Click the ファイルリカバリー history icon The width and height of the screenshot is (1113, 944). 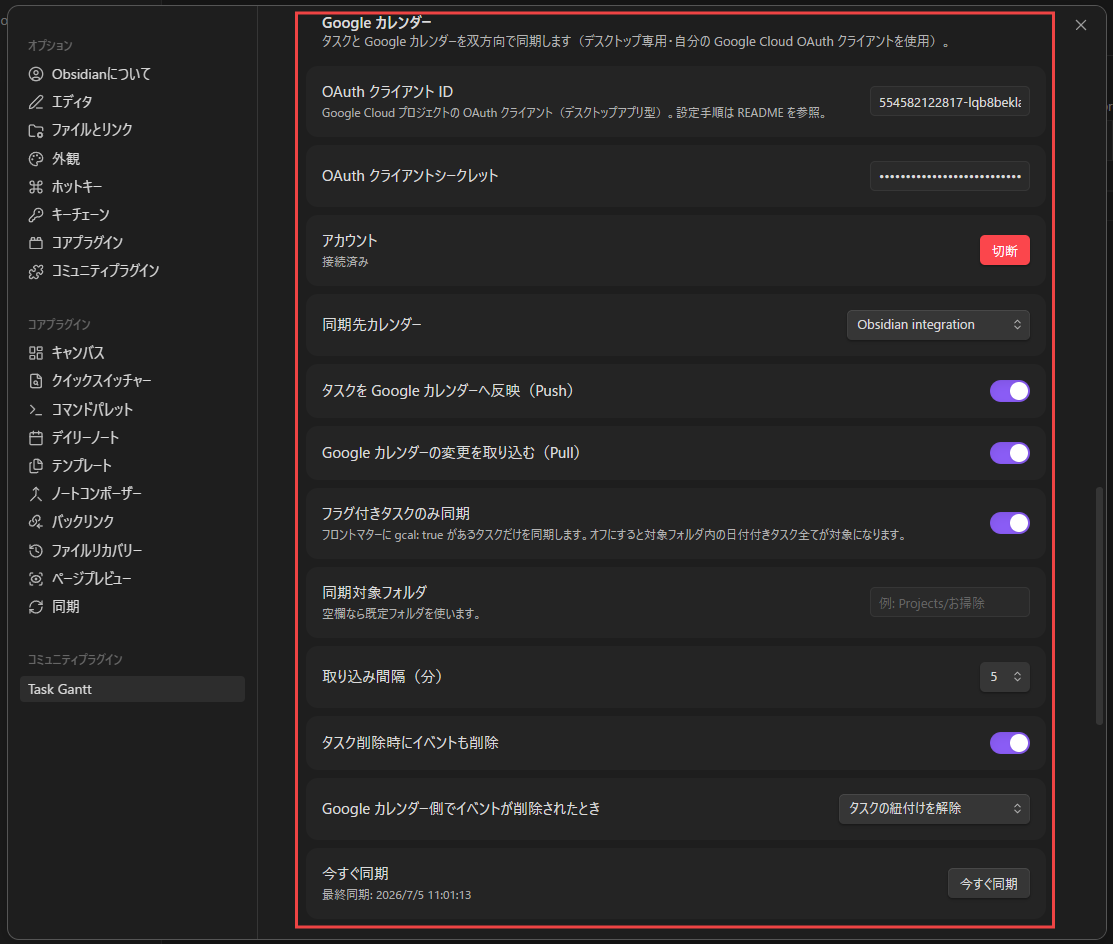(35, 551)
